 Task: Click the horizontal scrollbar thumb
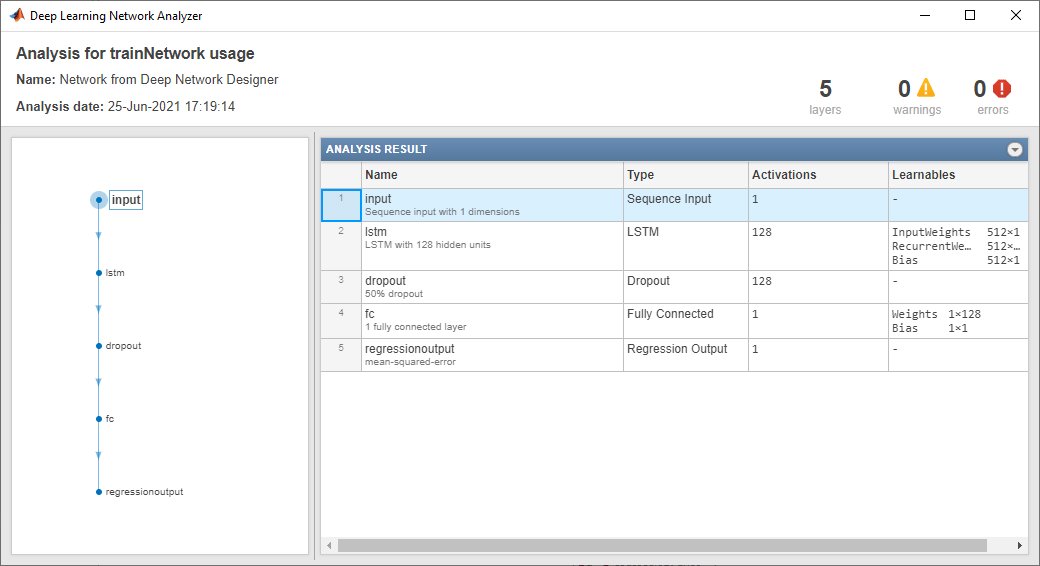(662, 546)
